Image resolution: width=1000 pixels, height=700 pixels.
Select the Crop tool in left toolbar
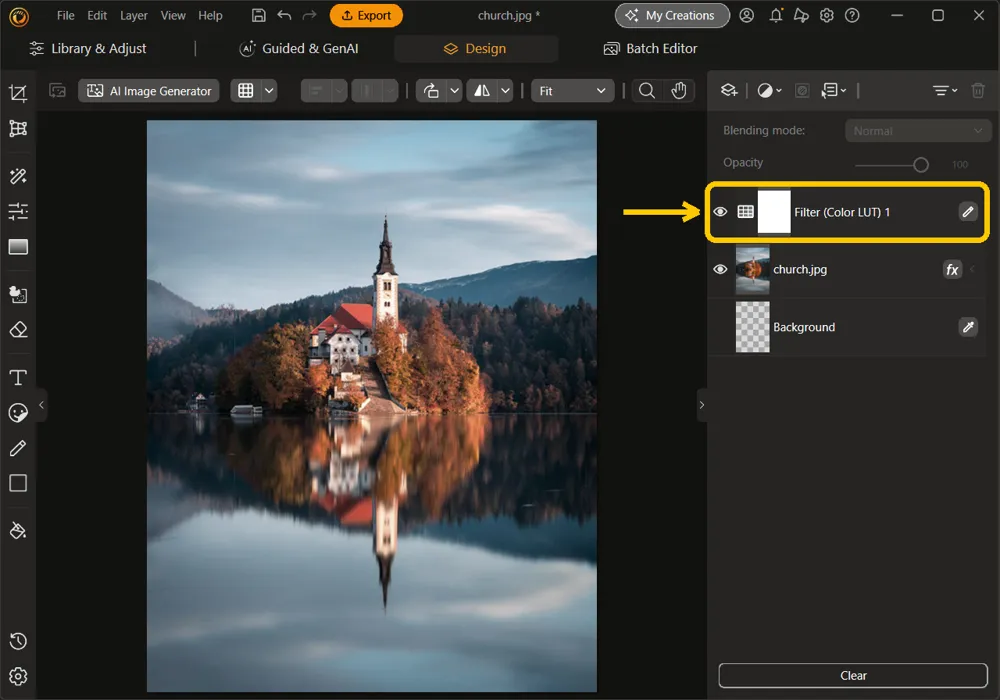coord(18,94)
